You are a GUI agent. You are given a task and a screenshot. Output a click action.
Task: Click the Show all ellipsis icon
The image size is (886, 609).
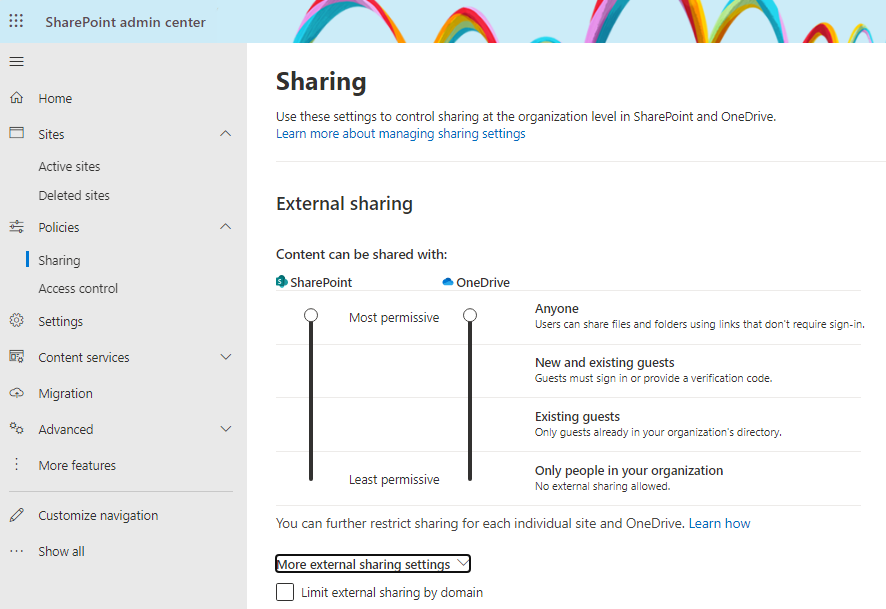click(x=16, y=551)
